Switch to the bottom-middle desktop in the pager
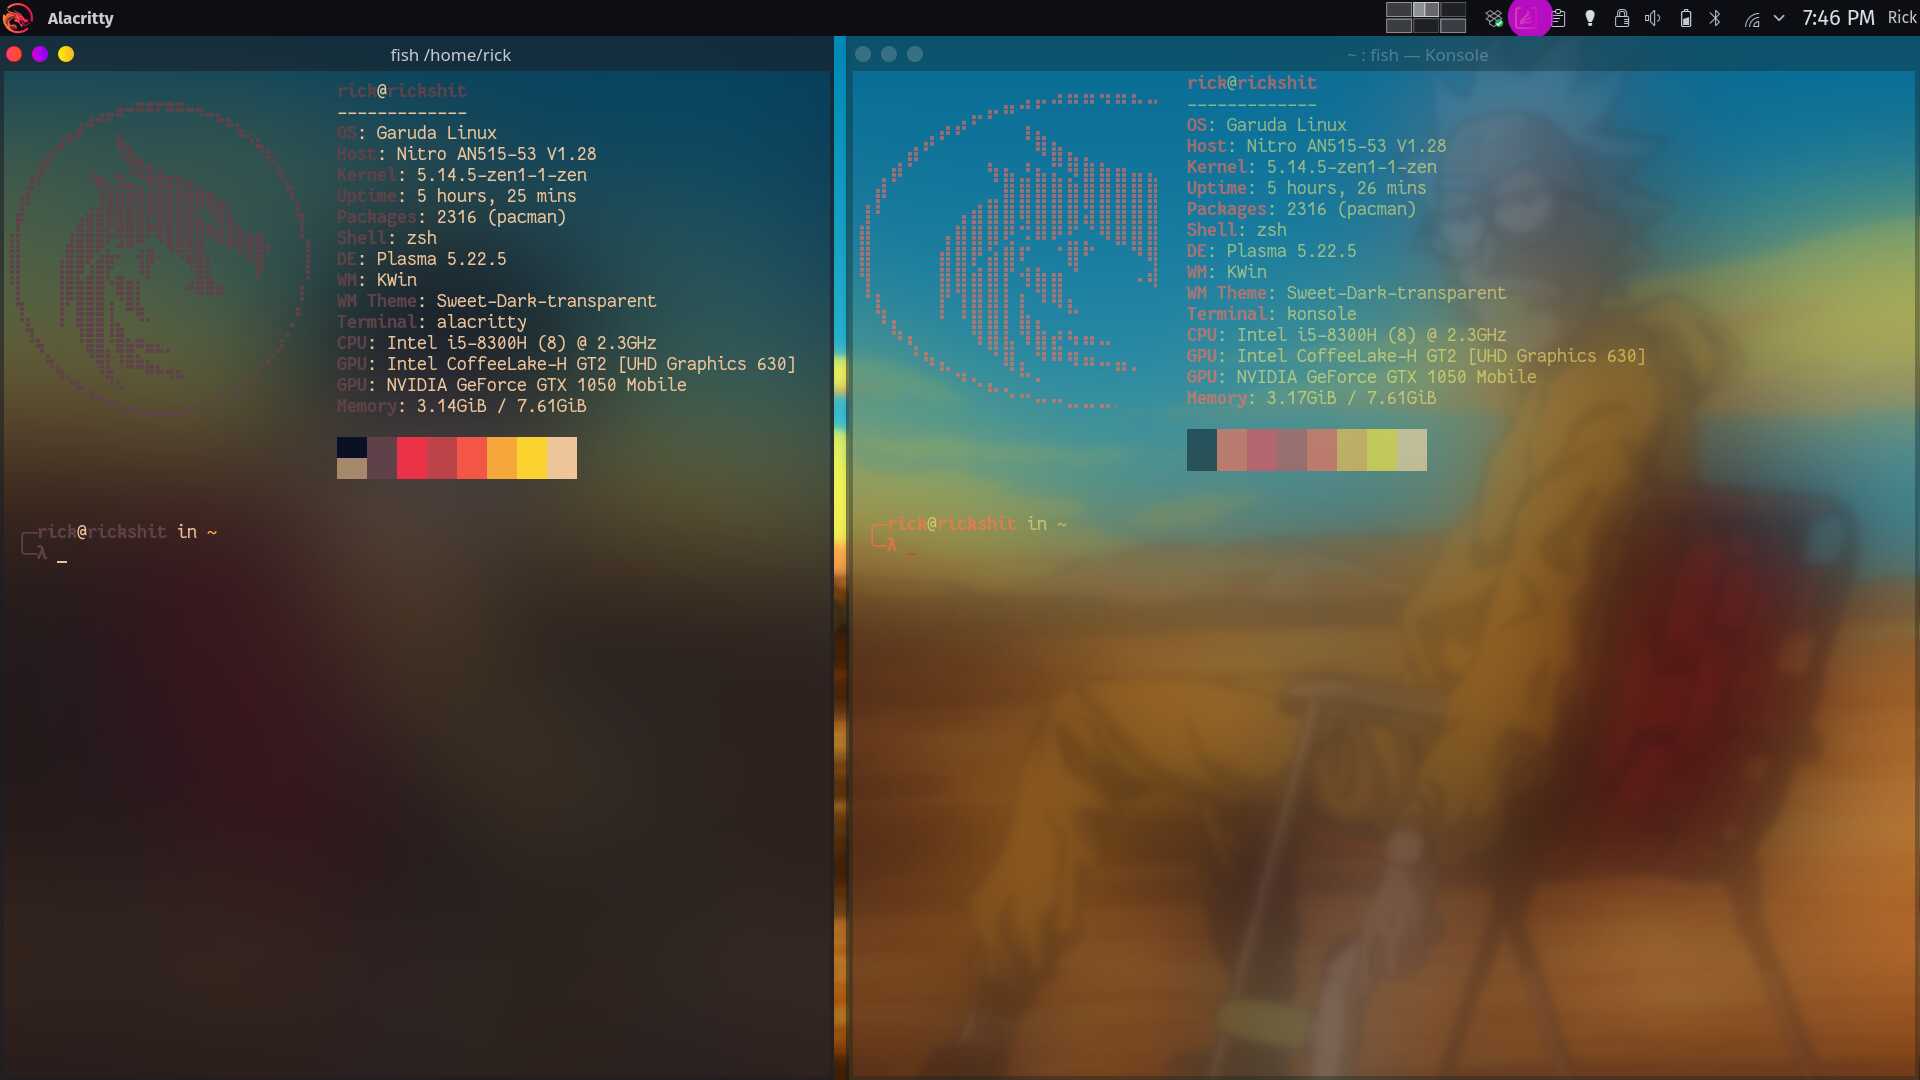The image size is (1920, 1080). [1426, 25]
